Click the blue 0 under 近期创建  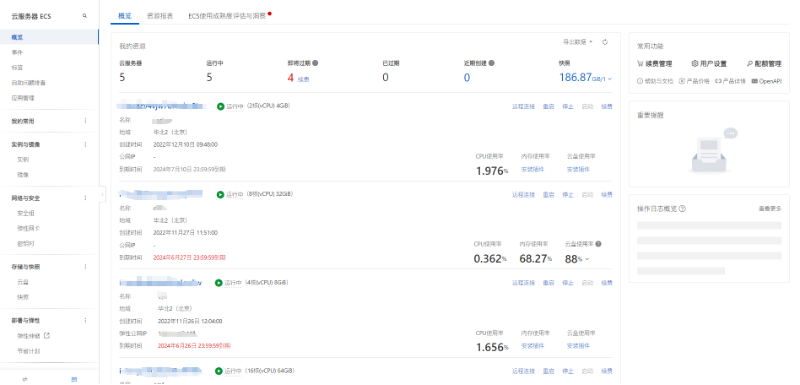(466, 78)
